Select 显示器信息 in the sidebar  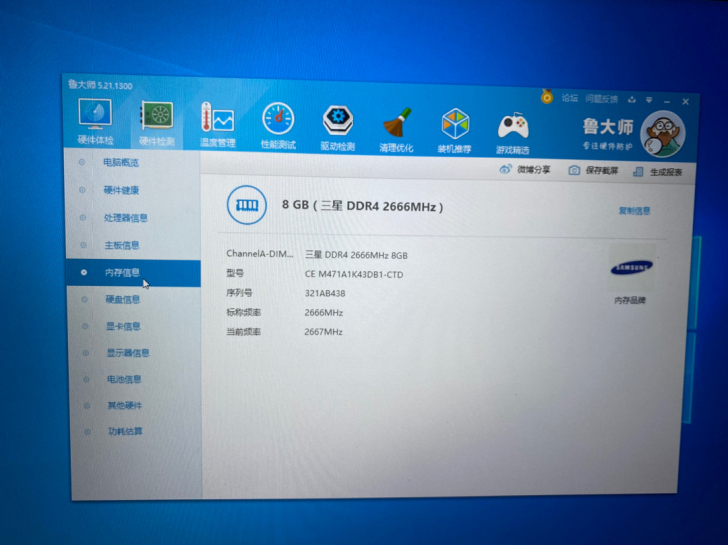128,353
